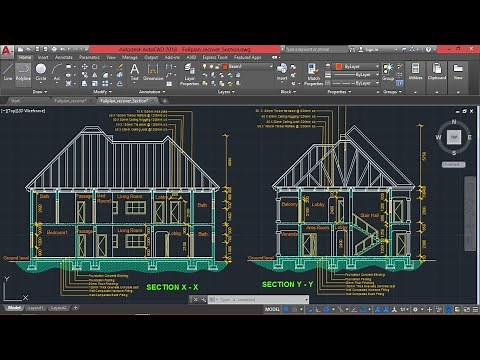Open Layout2 tab at bottom
Screen dimensions: 480x360
[58, 308]
